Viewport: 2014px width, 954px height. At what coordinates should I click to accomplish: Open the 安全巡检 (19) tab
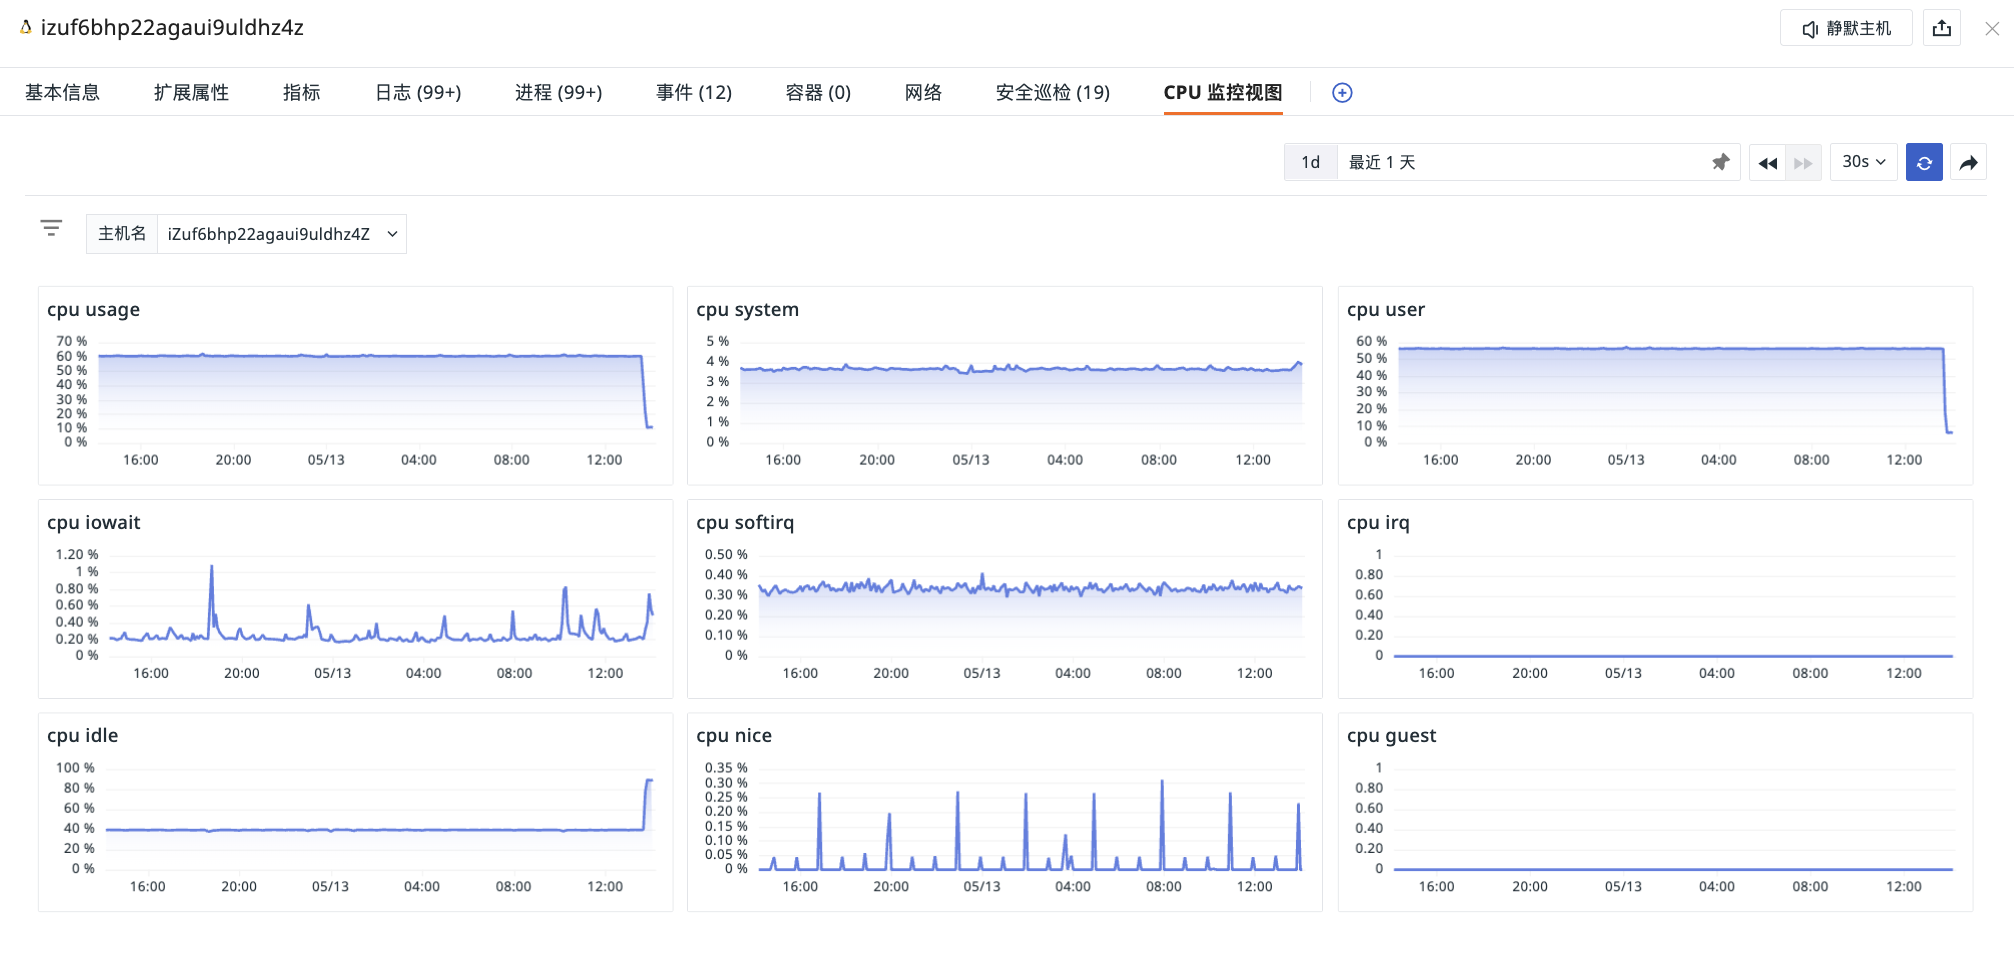tap(1053, 93)
